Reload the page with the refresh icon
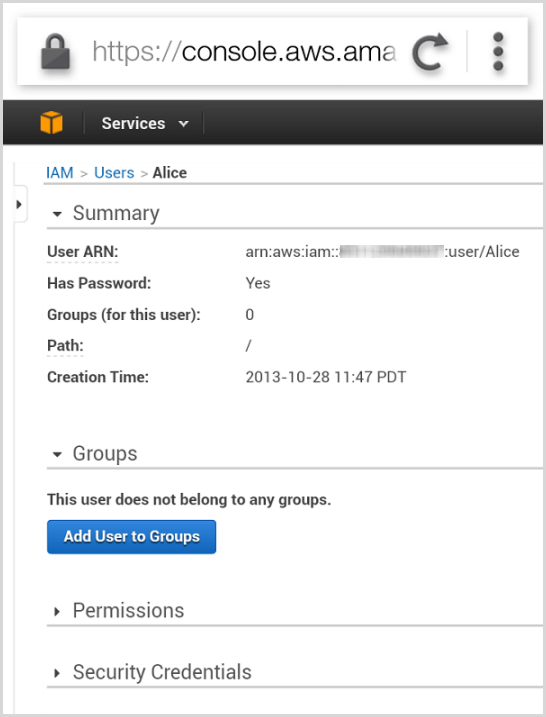 click(x=429, y=52)
